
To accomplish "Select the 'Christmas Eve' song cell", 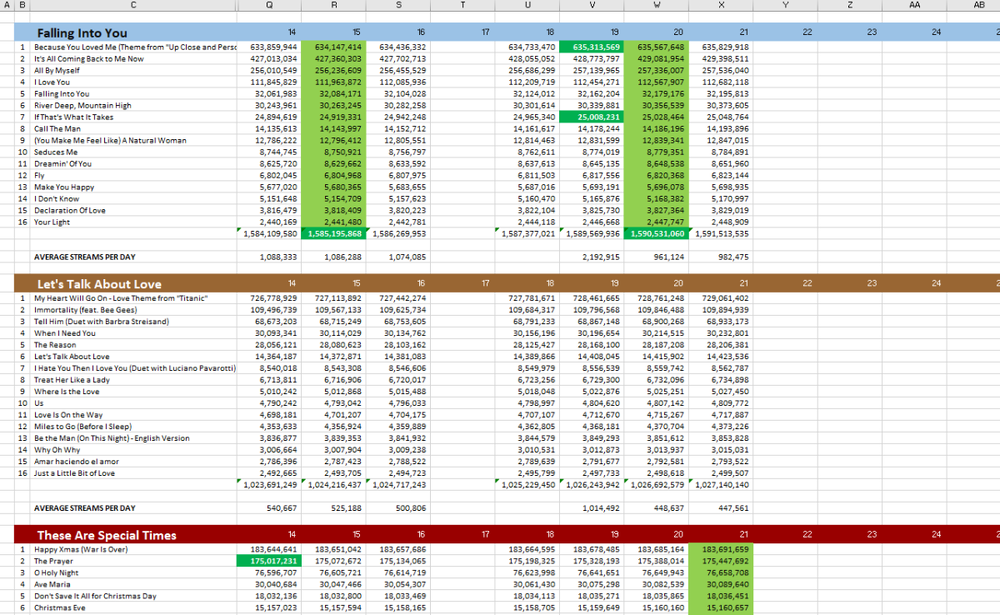I will coord(133,608).
